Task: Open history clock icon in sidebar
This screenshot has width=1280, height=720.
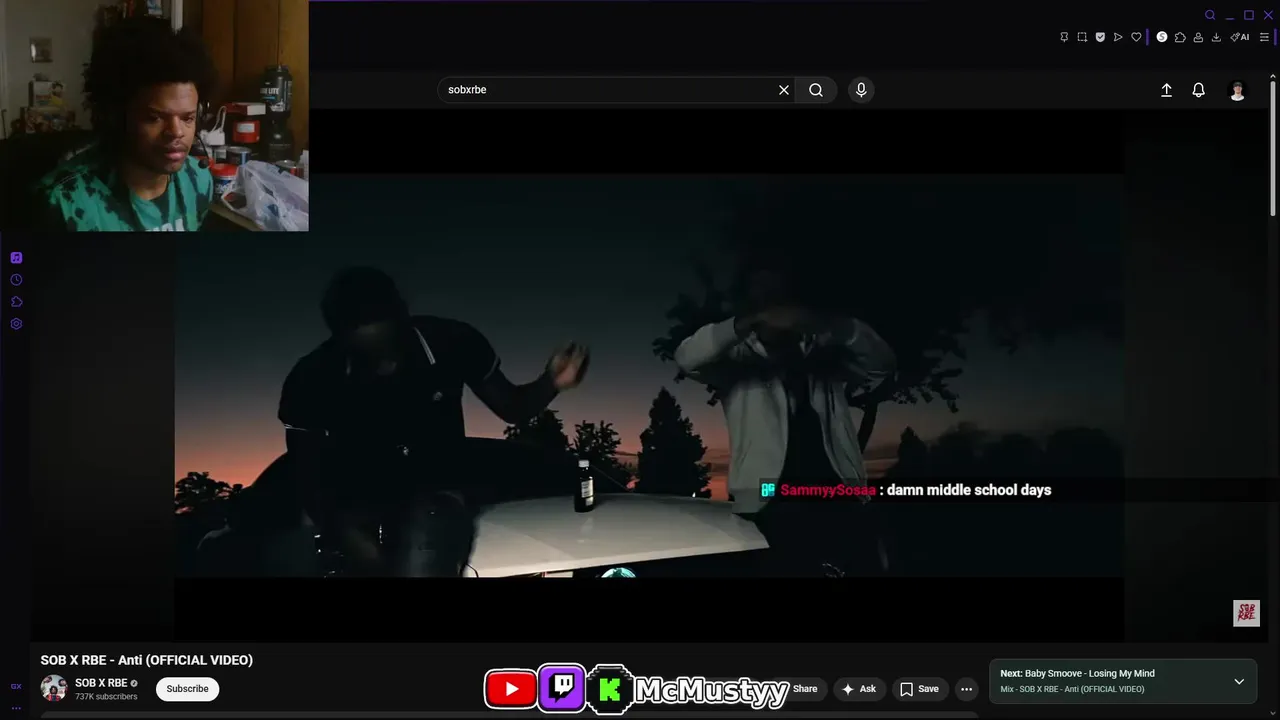Action: click(16, 280)
